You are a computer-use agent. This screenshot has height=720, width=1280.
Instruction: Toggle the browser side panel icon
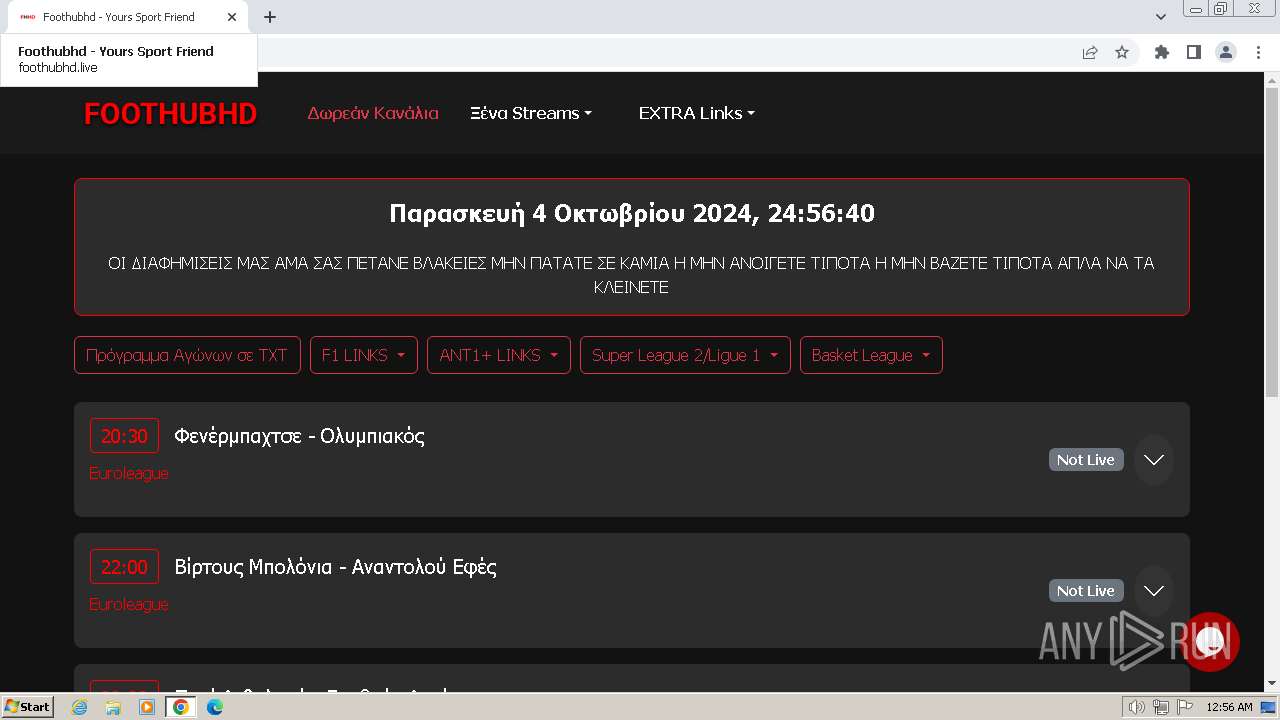pyautogui.click(x=1194, y=52)
